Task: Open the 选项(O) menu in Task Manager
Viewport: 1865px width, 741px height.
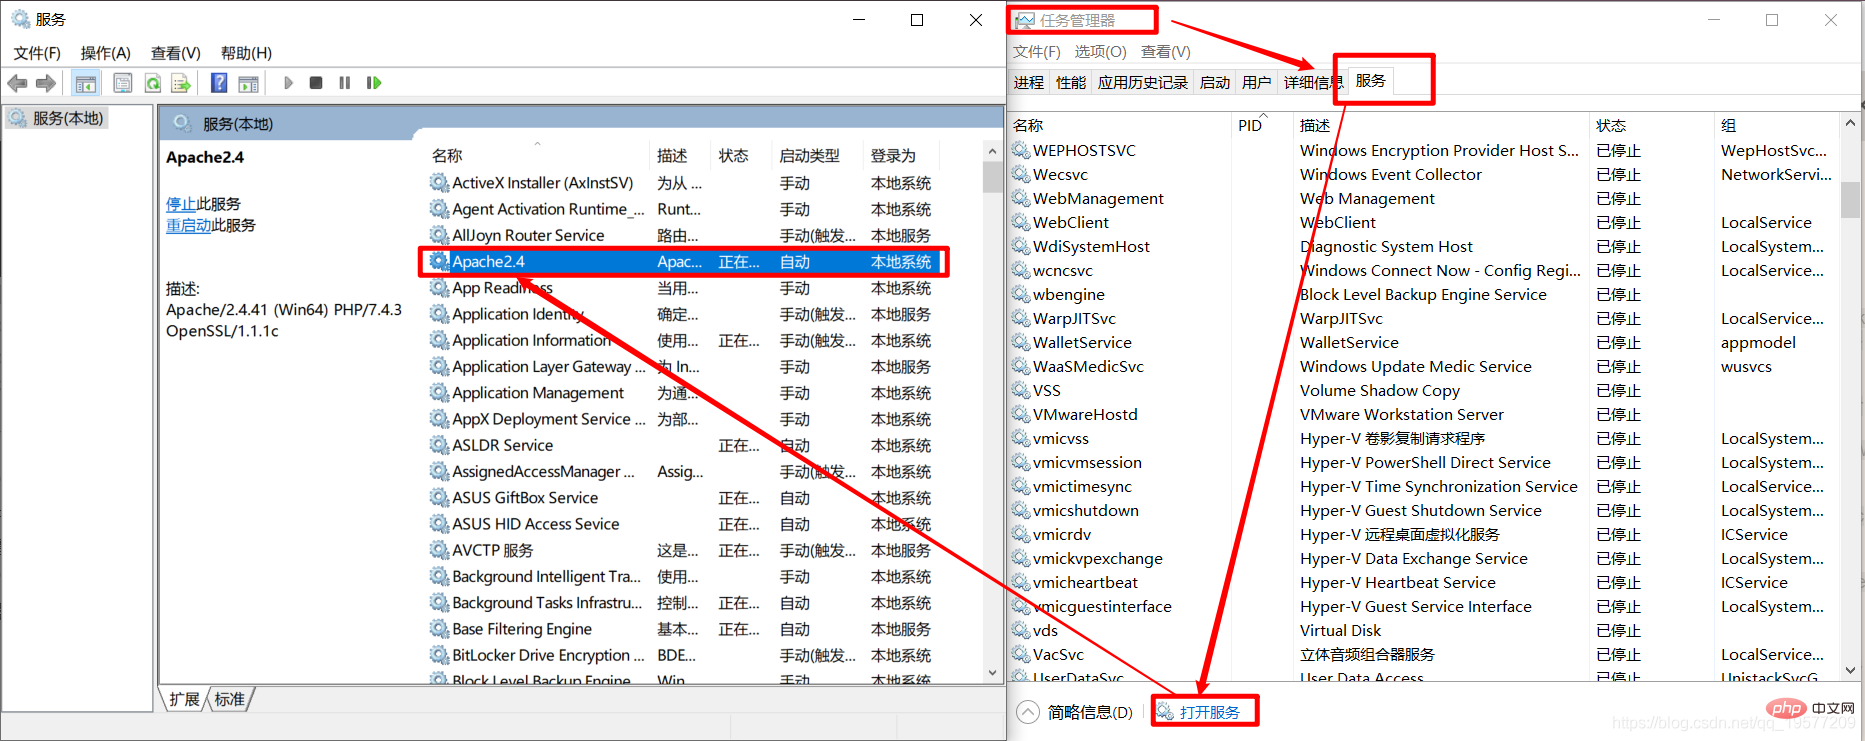Action: click(x=1100, y=51)
